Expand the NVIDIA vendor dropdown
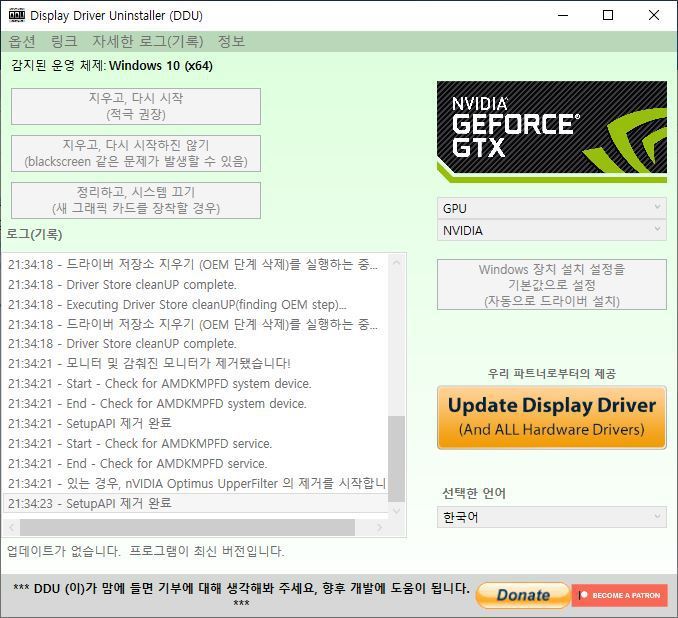678x618 pixels. (x=552, y=230)
